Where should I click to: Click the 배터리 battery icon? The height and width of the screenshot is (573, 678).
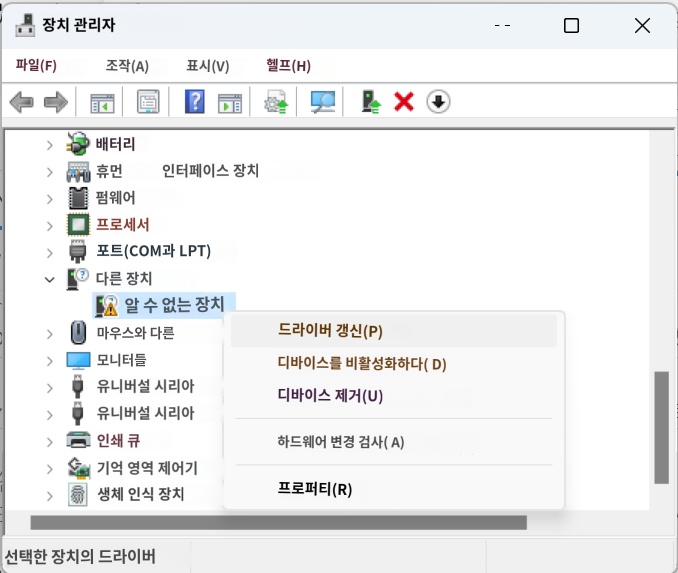pyautogui.click(x=78, y=144)
